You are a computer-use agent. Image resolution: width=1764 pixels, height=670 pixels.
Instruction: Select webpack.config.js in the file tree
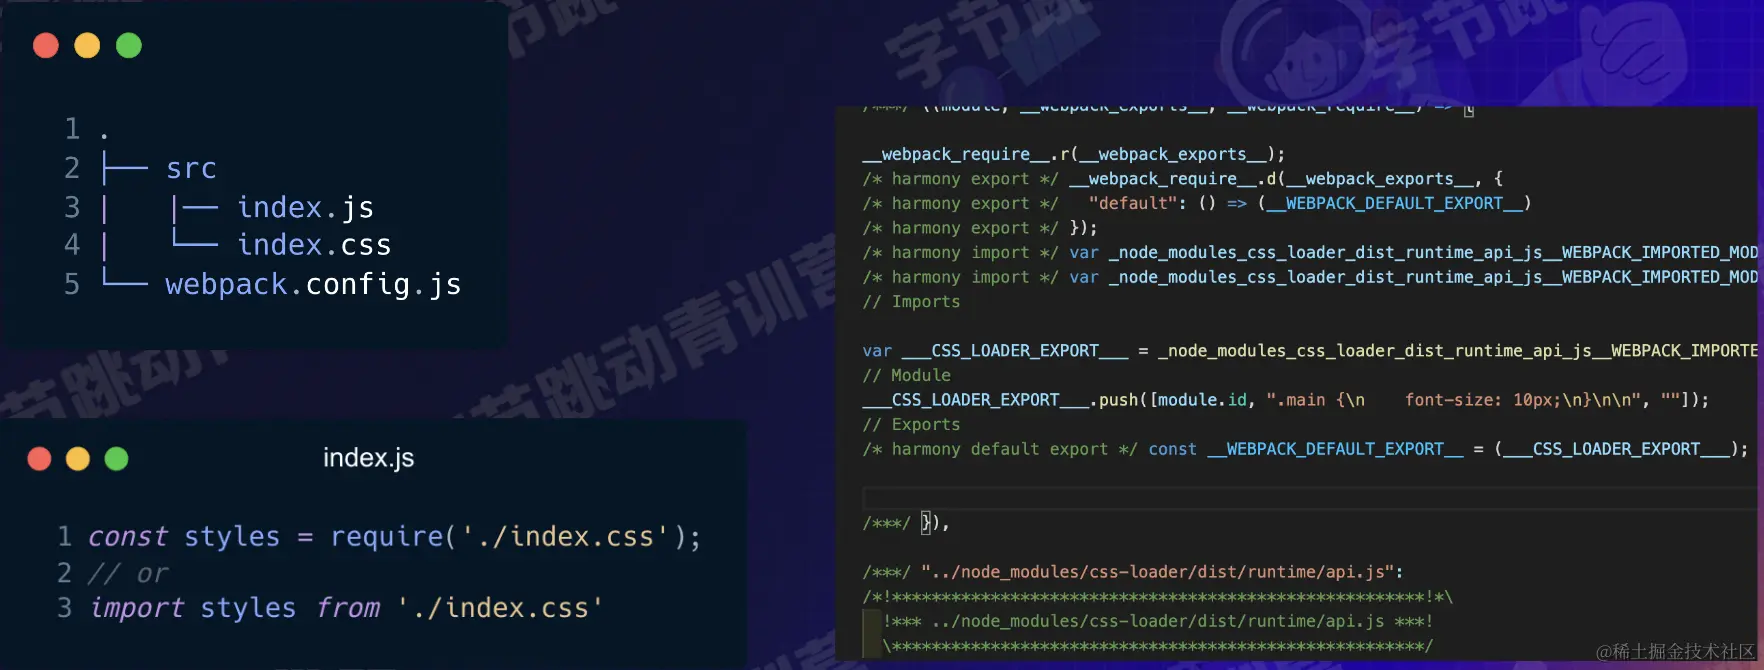313,285
